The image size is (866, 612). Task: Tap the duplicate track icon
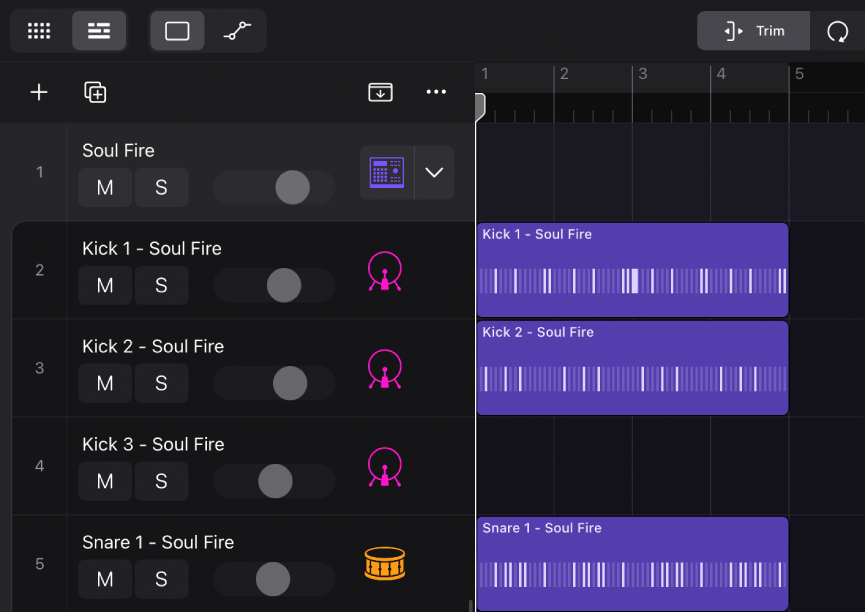pyautogui.click(x=95, y=92)
